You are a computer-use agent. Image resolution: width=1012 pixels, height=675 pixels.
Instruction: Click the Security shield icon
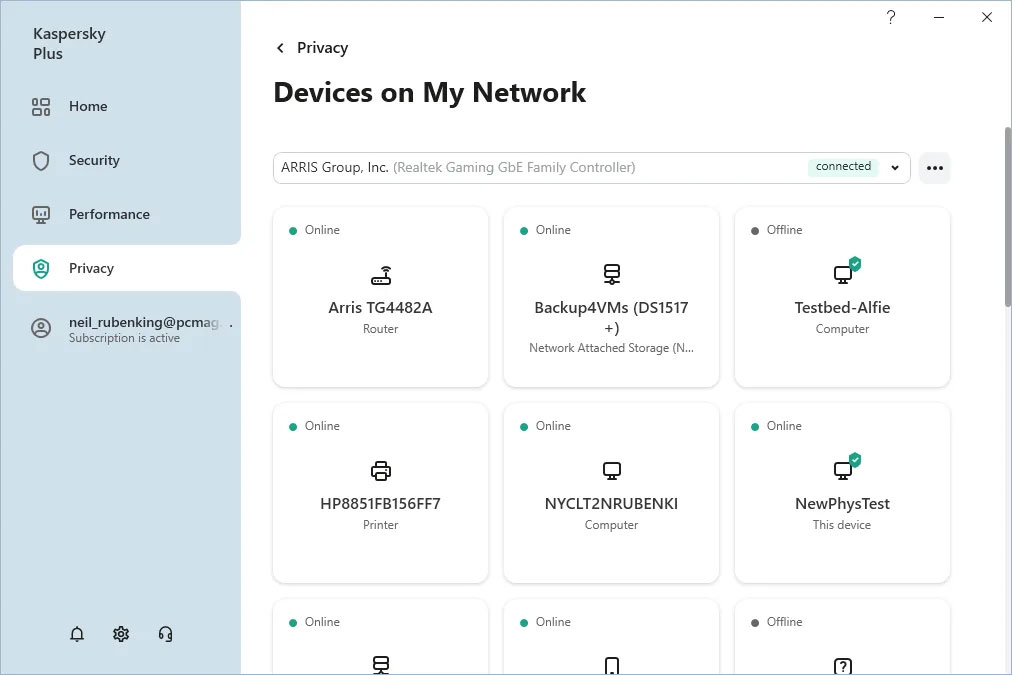pos(41,161)
